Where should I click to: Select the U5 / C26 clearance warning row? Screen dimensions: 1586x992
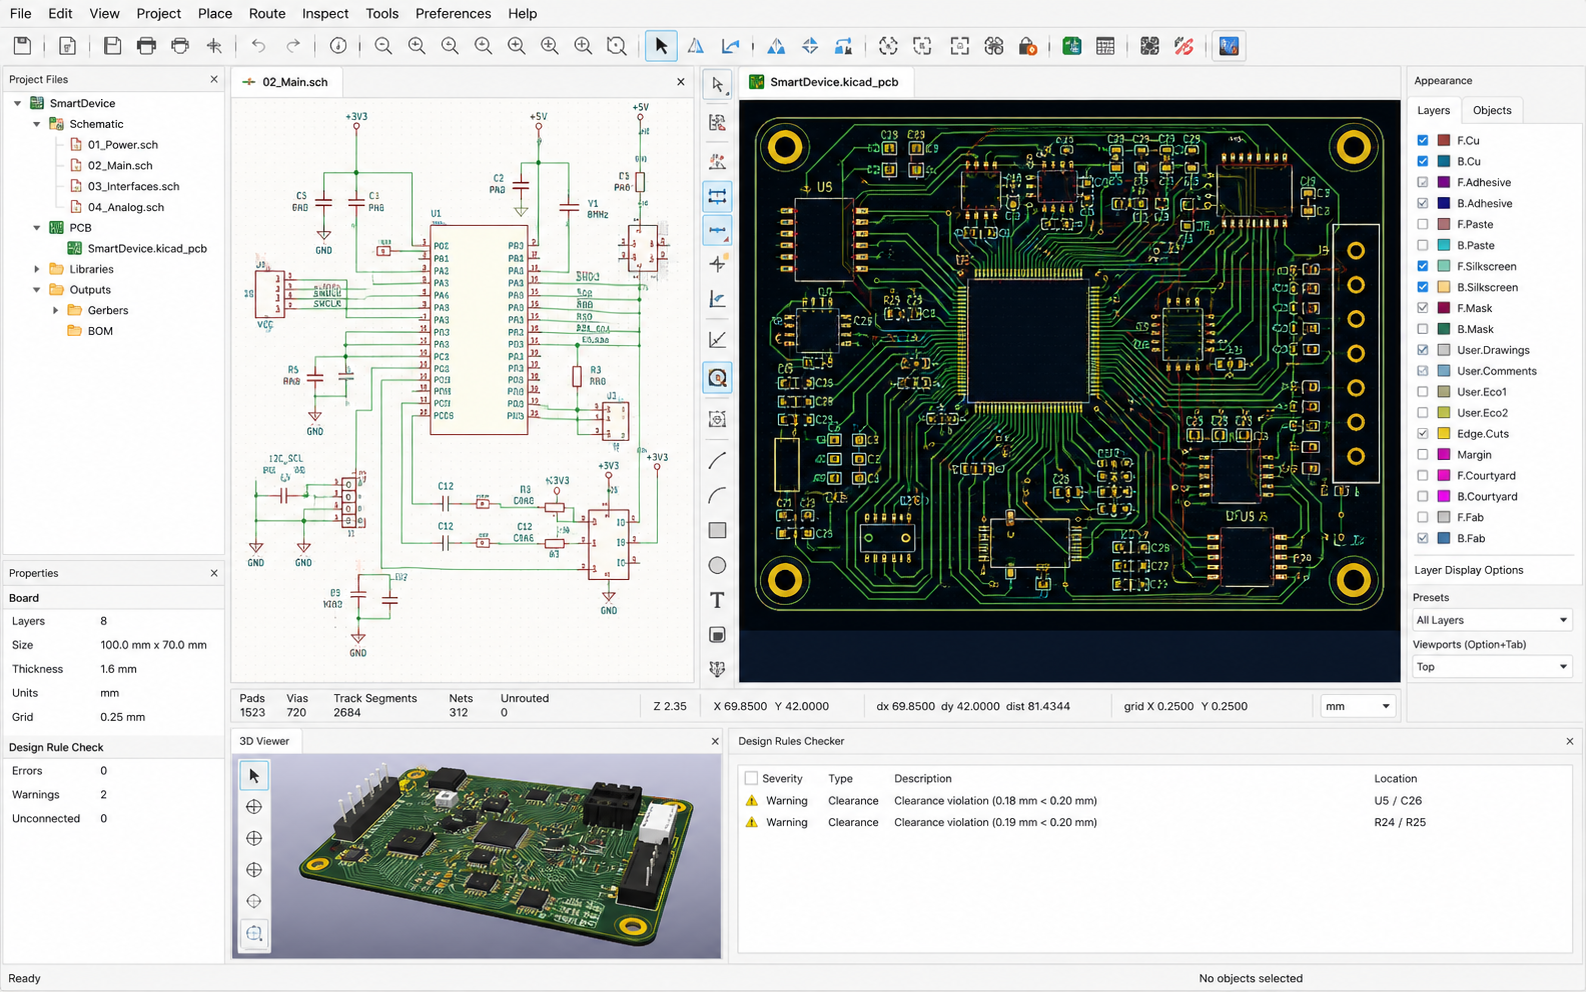point(1154,801)
